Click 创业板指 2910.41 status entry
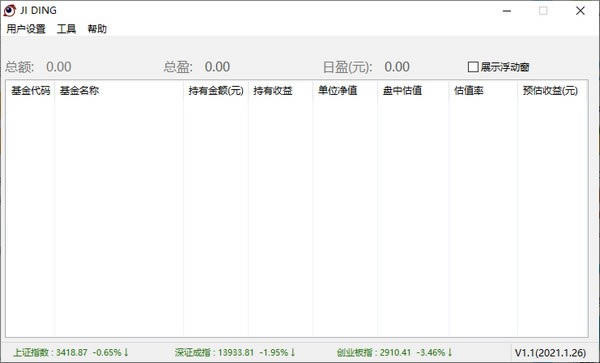600x363 pixels. [395, 352]
